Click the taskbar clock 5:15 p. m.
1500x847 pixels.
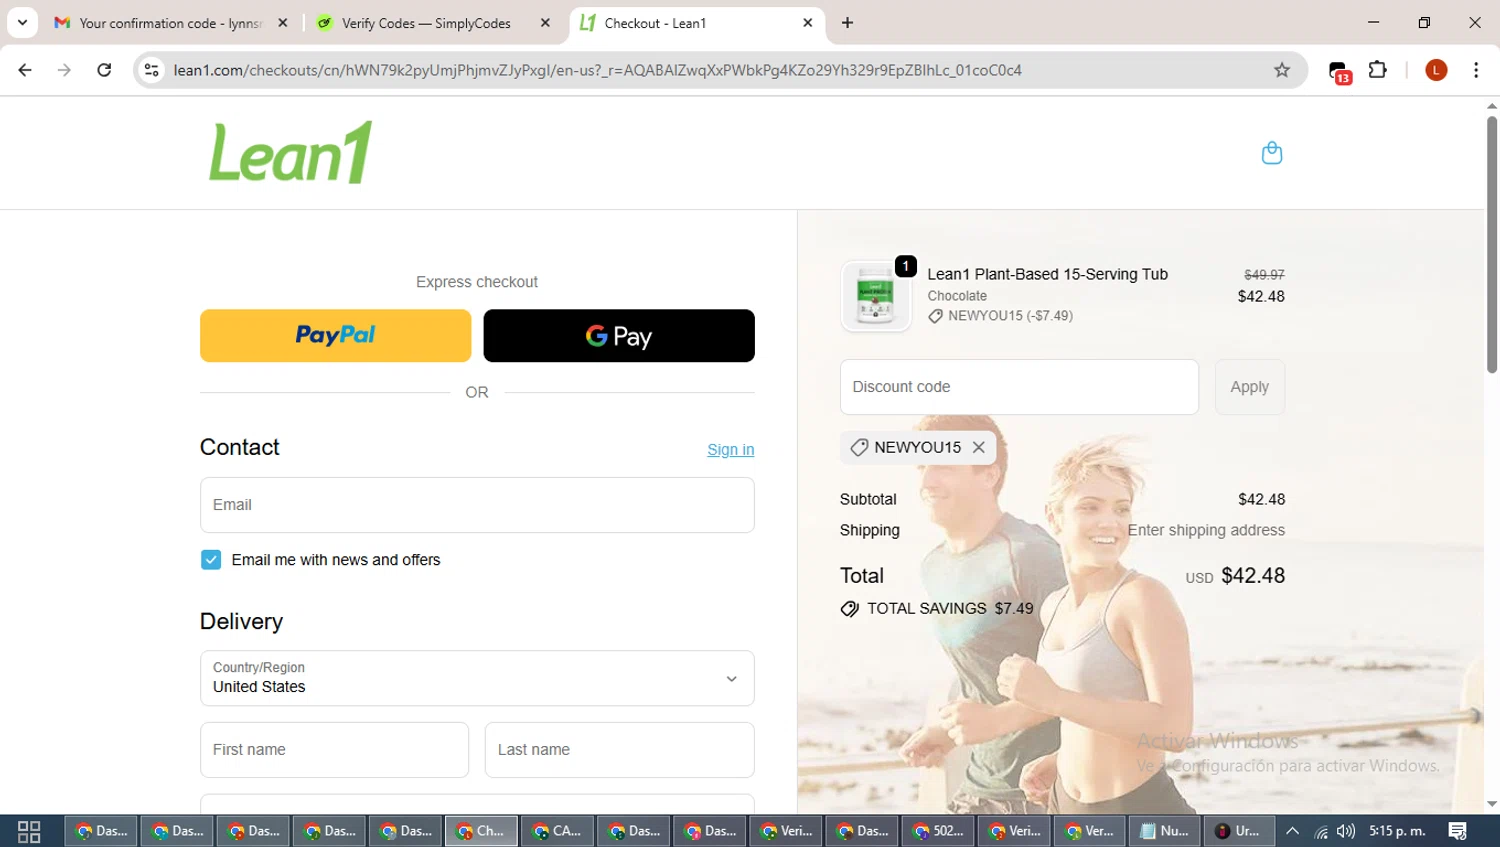[1397, 831]
